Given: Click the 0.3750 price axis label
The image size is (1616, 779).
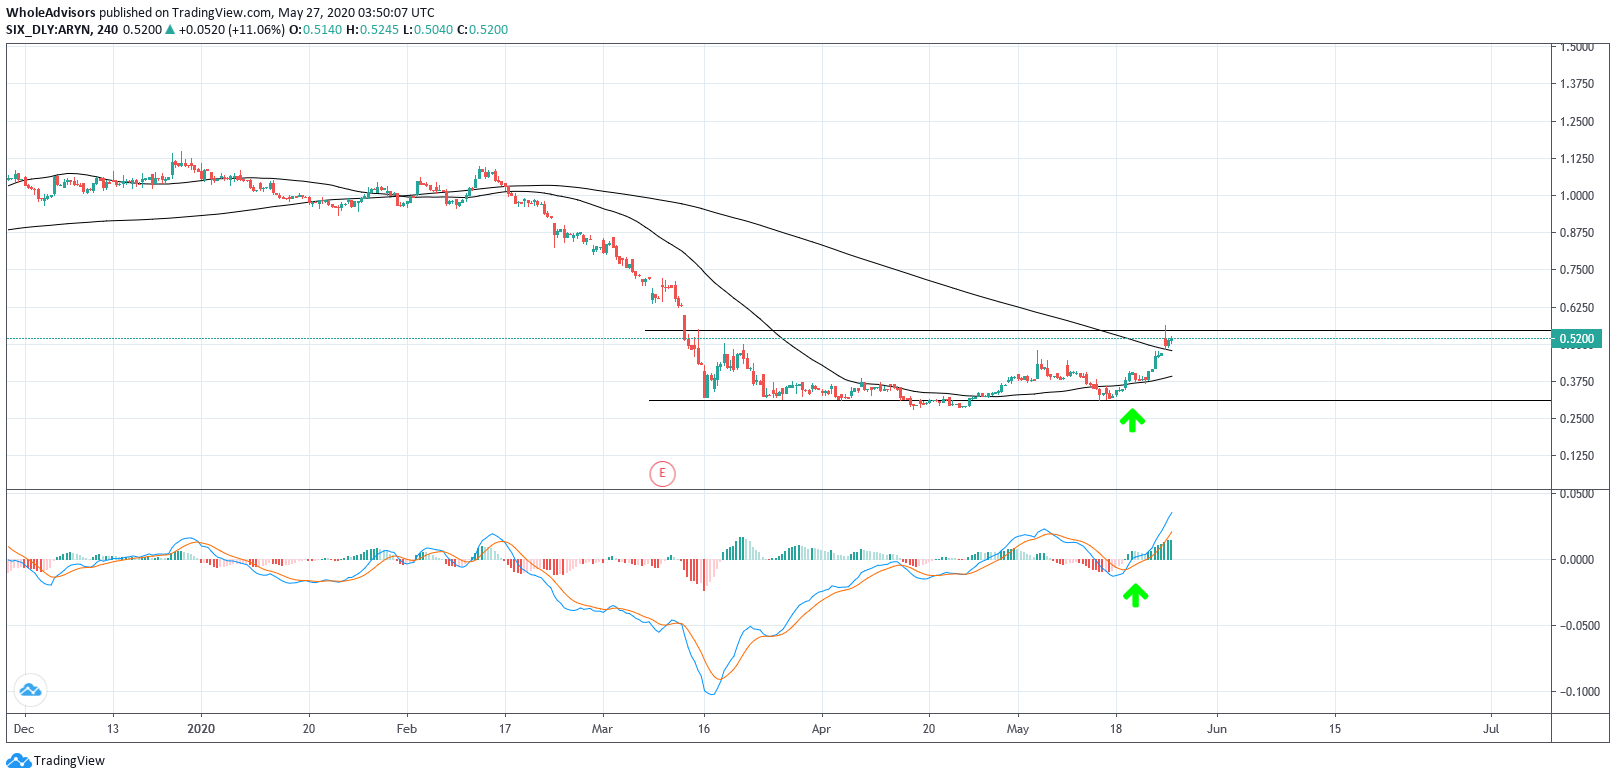Looking at the screenshot, I should (1577, 382).
